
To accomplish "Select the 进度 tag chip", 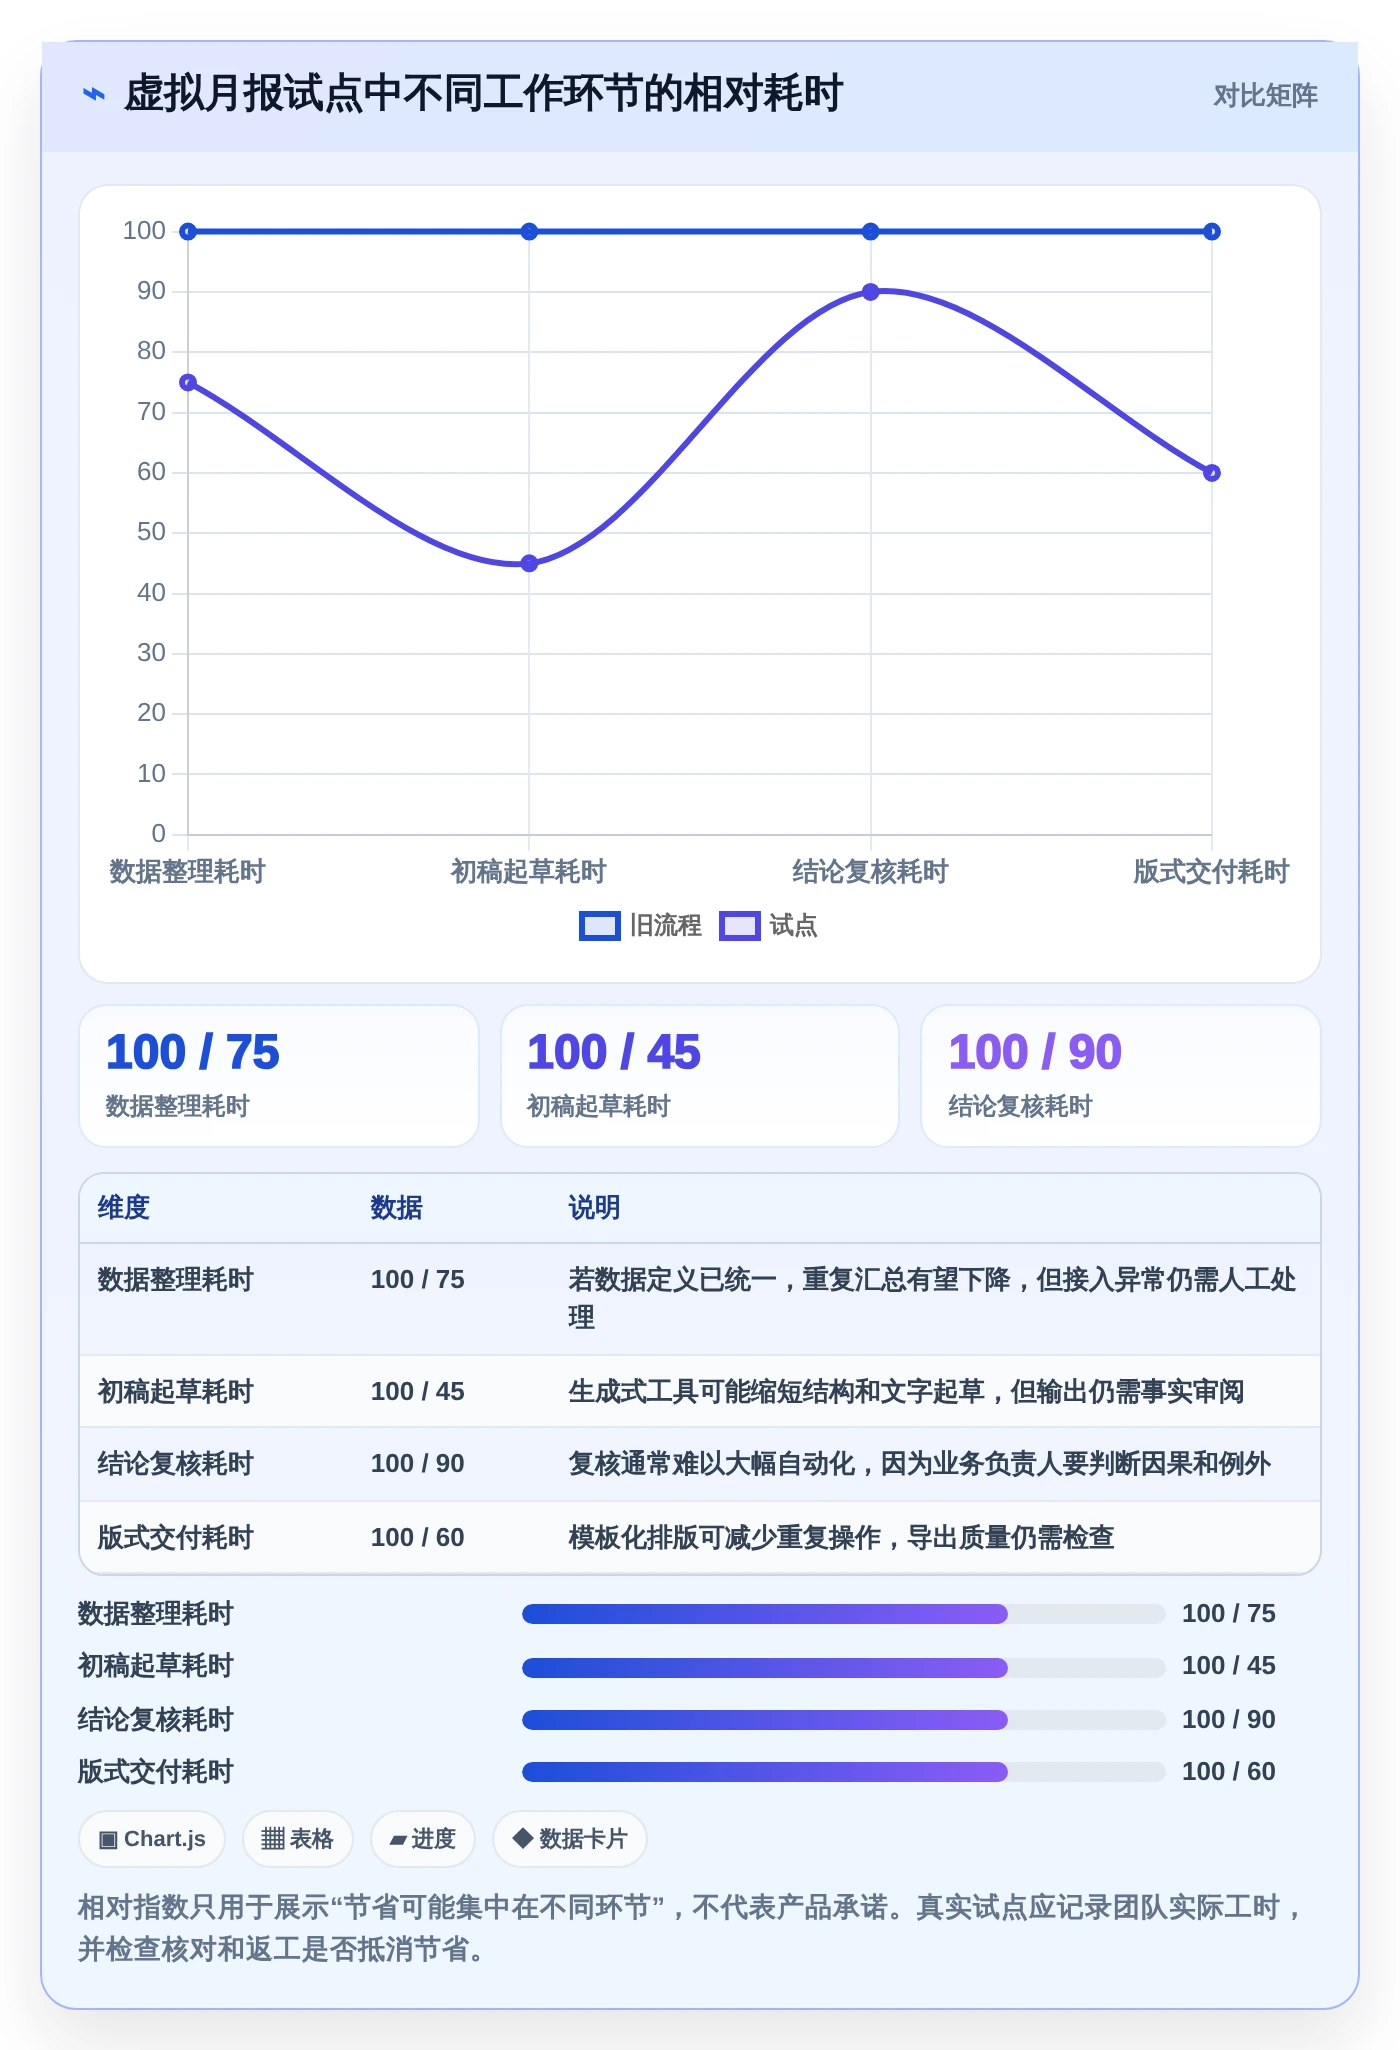I will point(422,1839).
